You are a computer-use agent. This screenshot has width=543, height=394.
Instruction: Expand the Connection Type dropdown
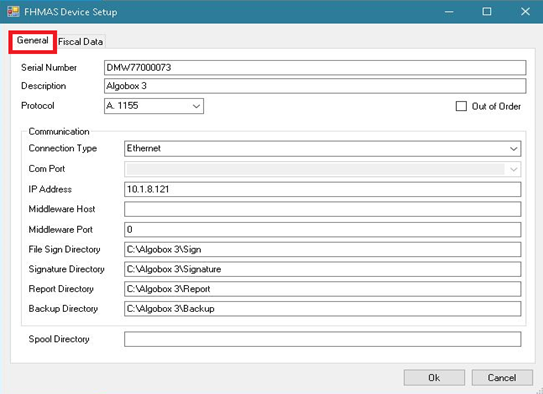click(322, 149)
